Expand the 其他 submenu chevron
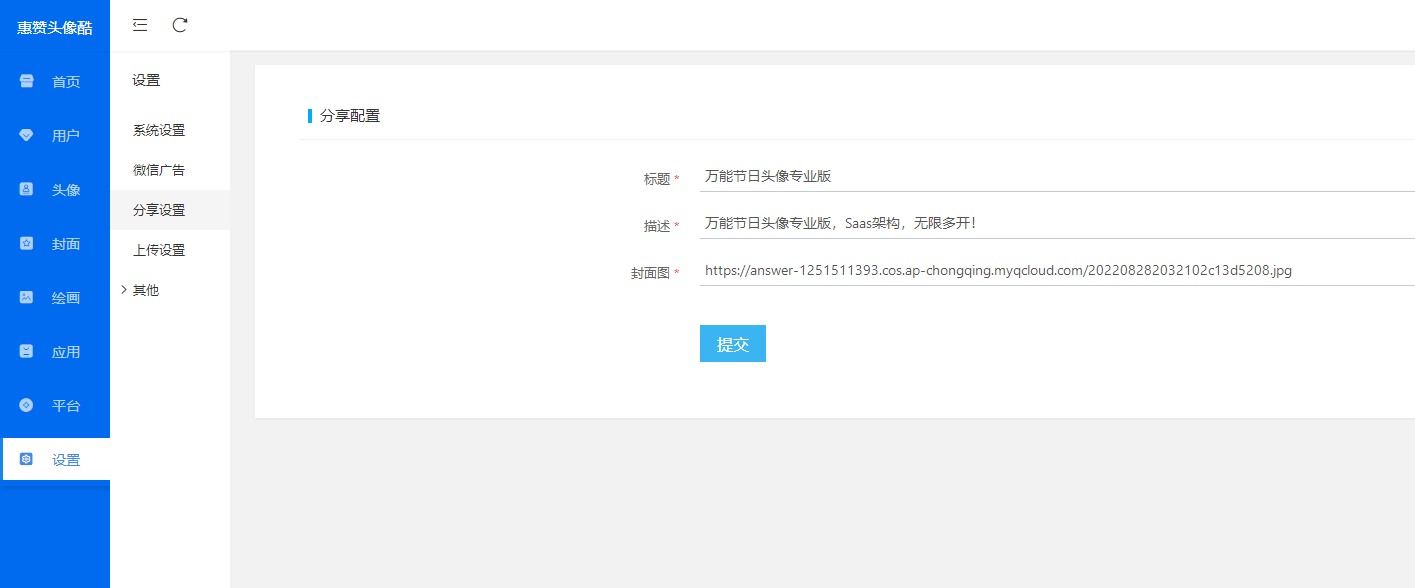Image resolution: width=1415 pixels, height=588 pixels. [124, 290]
